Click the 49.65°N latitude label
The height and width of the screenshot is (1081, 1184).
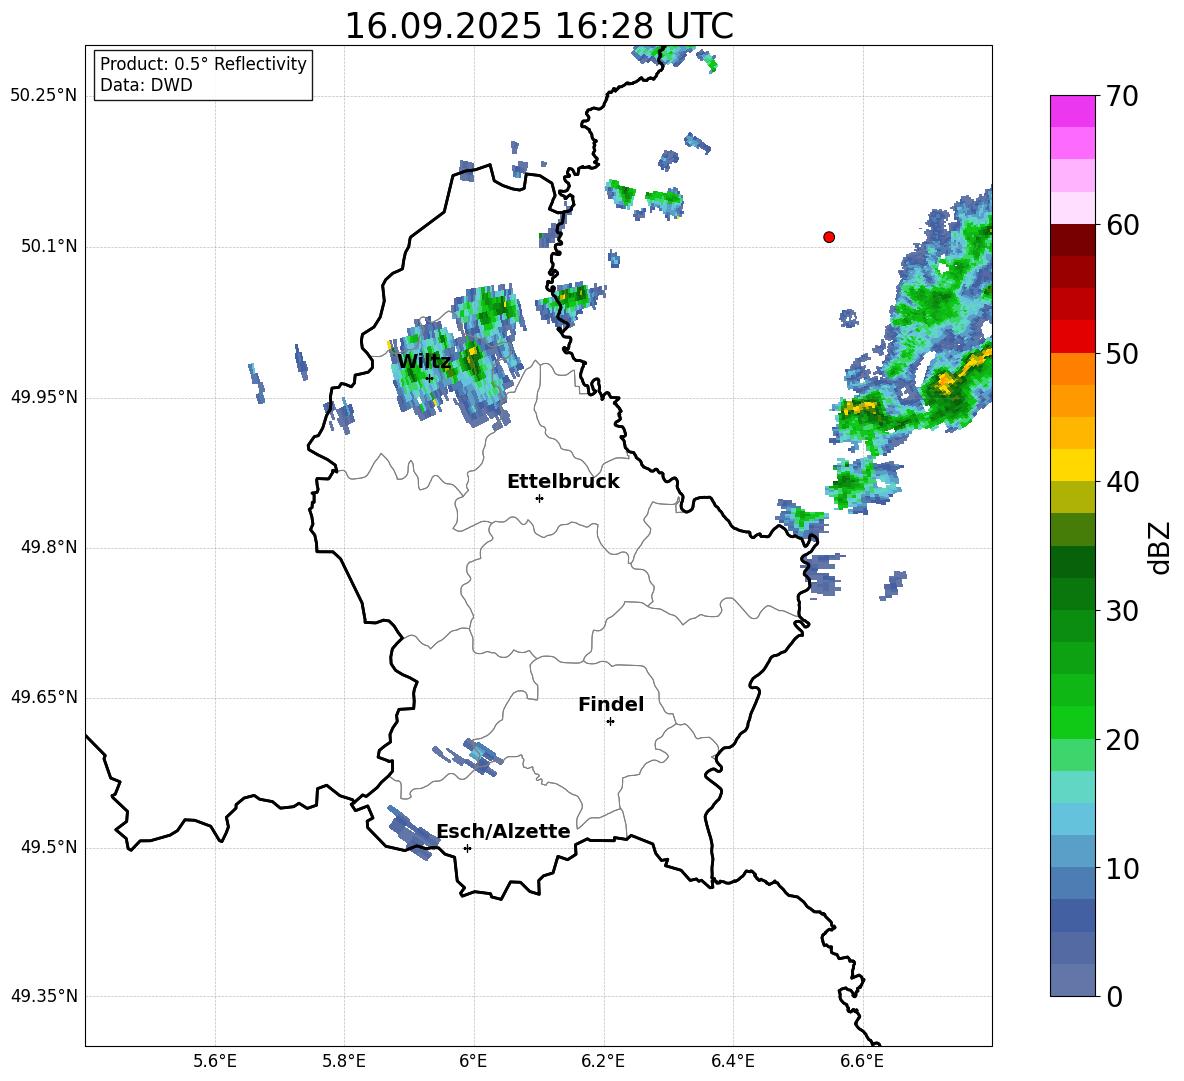(x=44, y=697)
